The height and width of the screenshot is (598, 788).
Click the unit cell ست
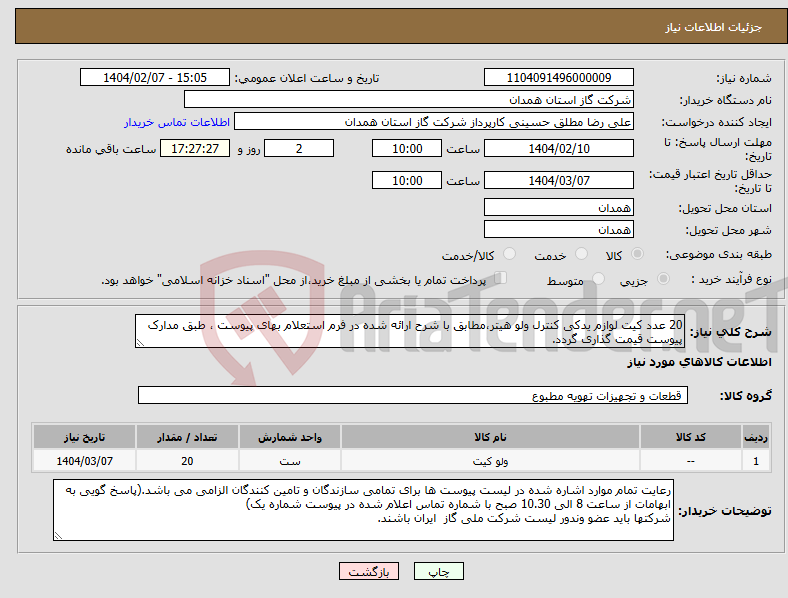pyautogui.click(x=290, y=461)
